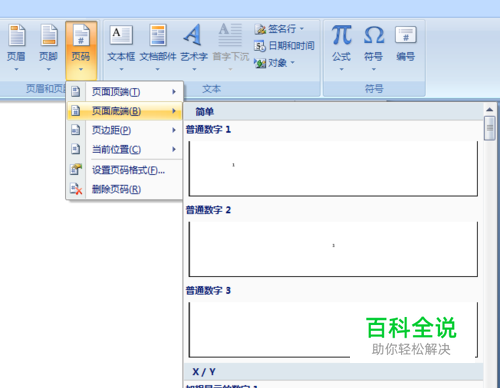Click the 删除页码 icon with red X

(x=76, y=189)
